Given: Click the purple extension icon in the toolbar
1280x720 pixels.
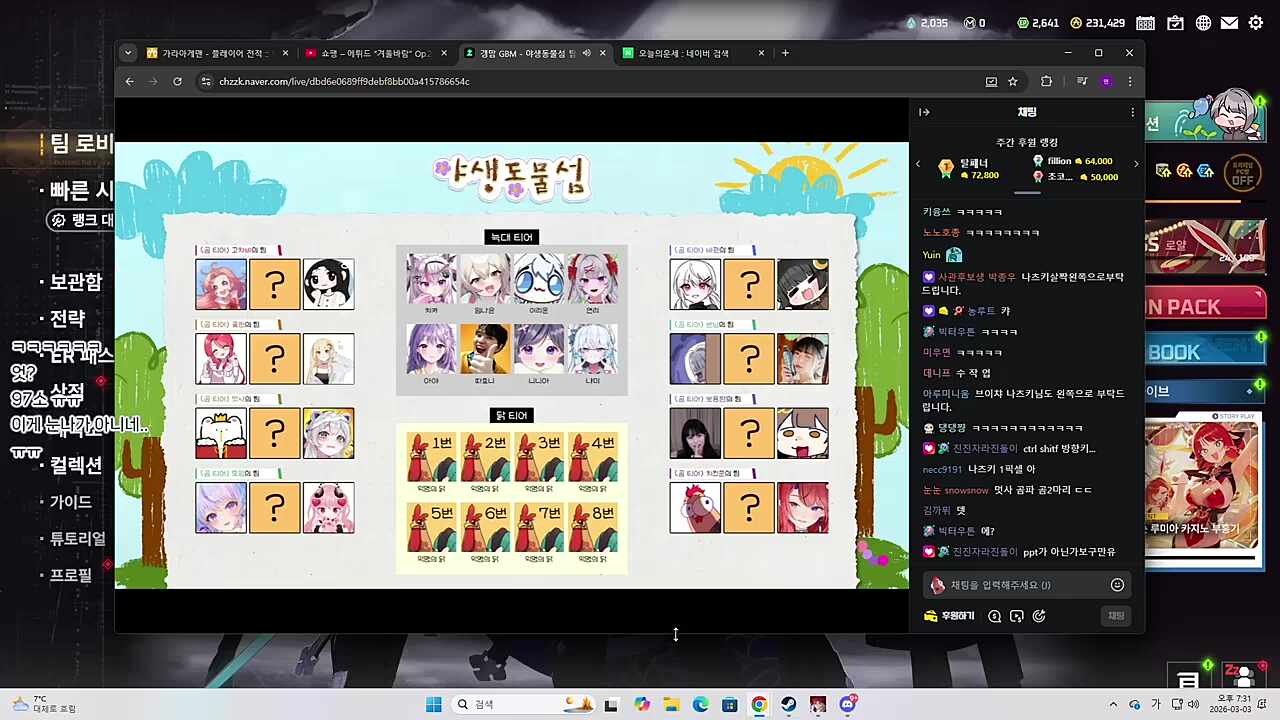Looking at the screenshot, I should (x=1106, y=81).
